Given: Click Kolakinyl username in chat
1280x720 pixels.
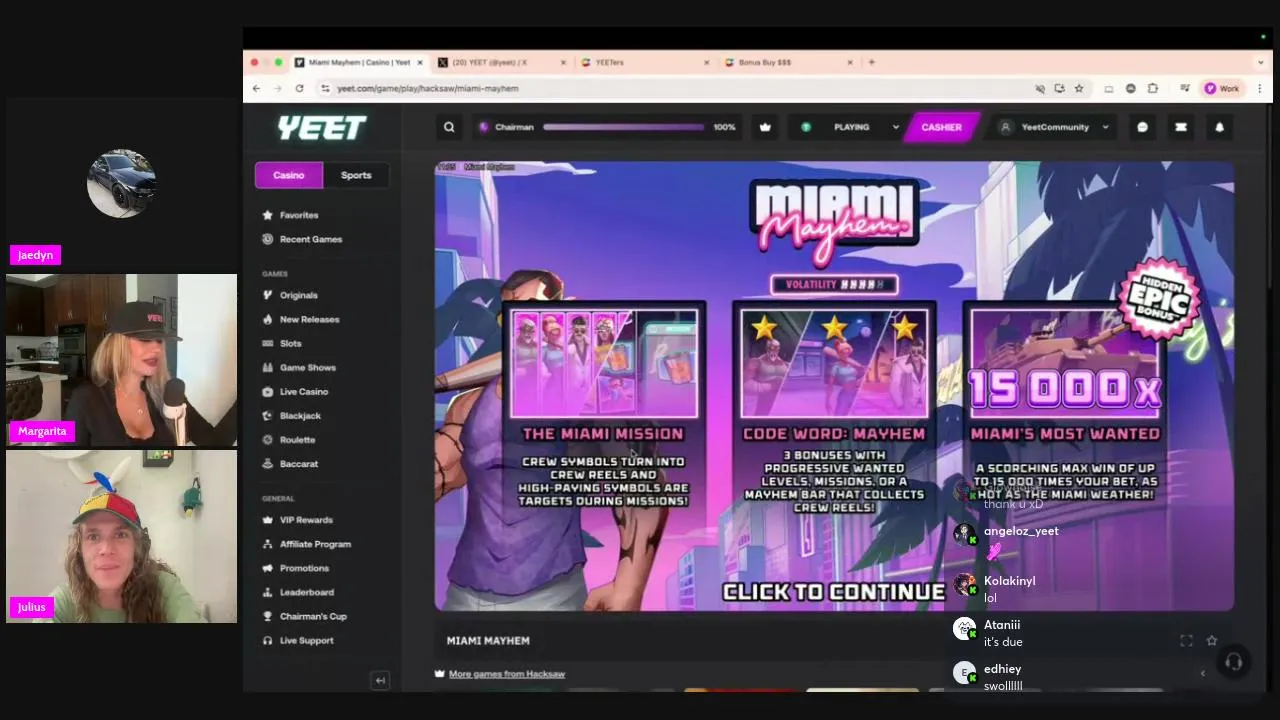Looking at the screenshot, I should (1009, 581).
